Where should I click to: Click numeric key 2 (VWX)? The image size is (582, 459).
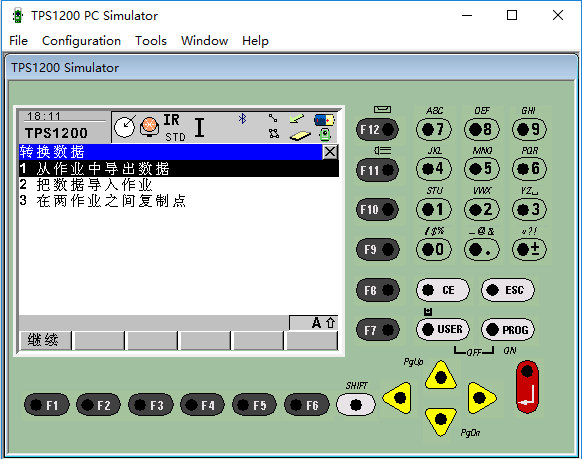(x=482, y=210)
